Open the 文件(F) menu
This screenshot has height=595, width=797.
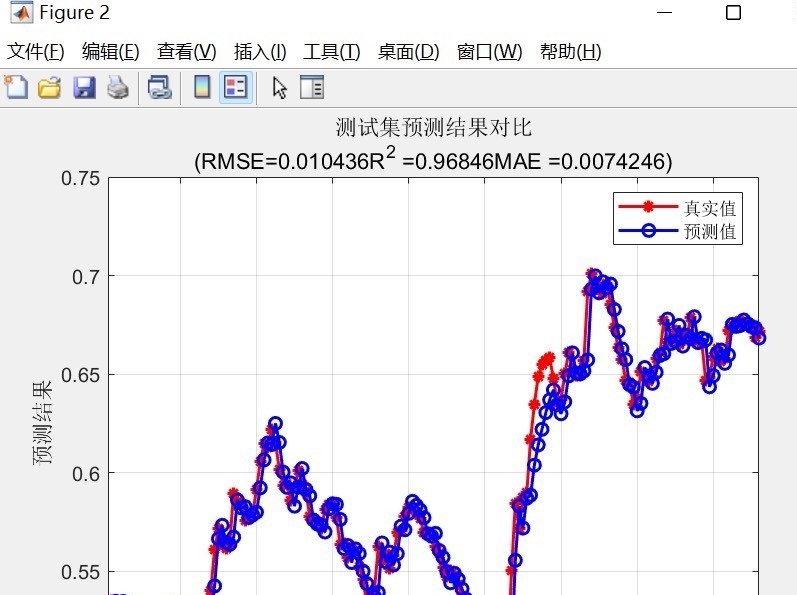click(36, 51)
